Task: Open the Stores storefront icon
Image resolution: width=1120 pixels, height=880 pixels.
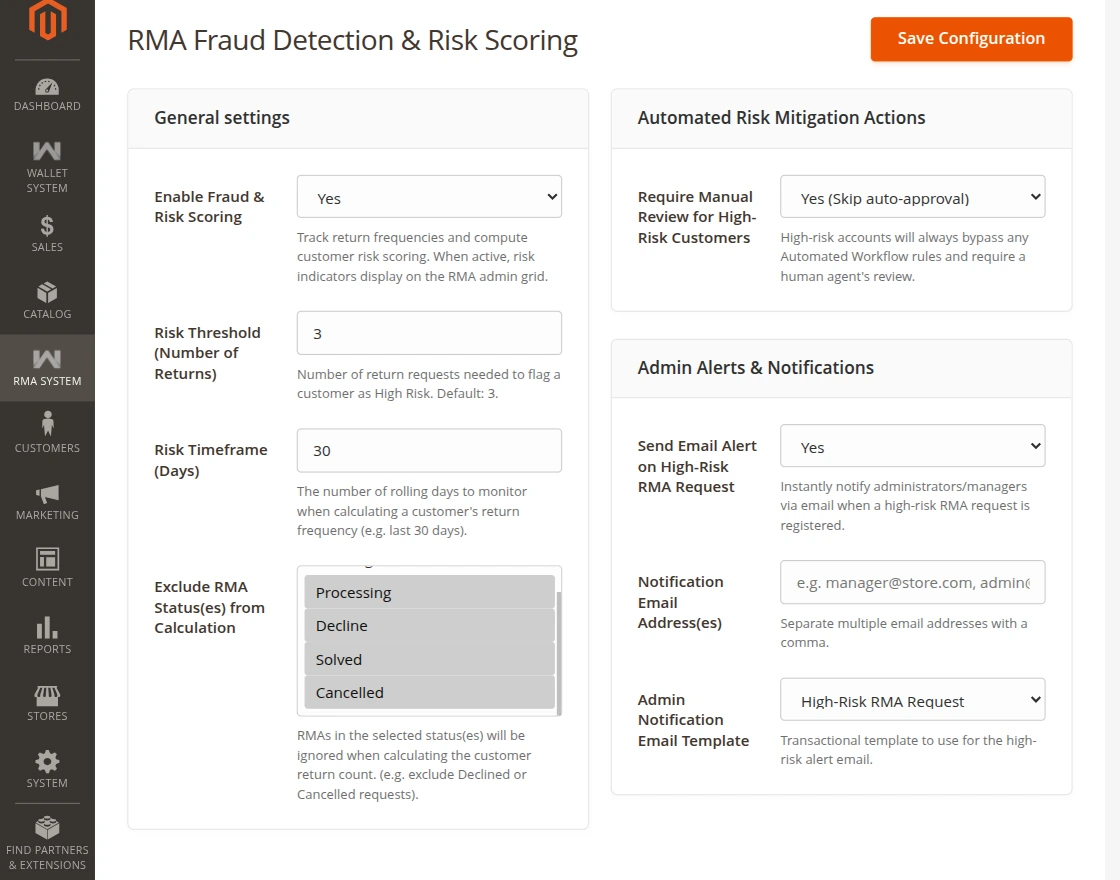Action: 47,695
